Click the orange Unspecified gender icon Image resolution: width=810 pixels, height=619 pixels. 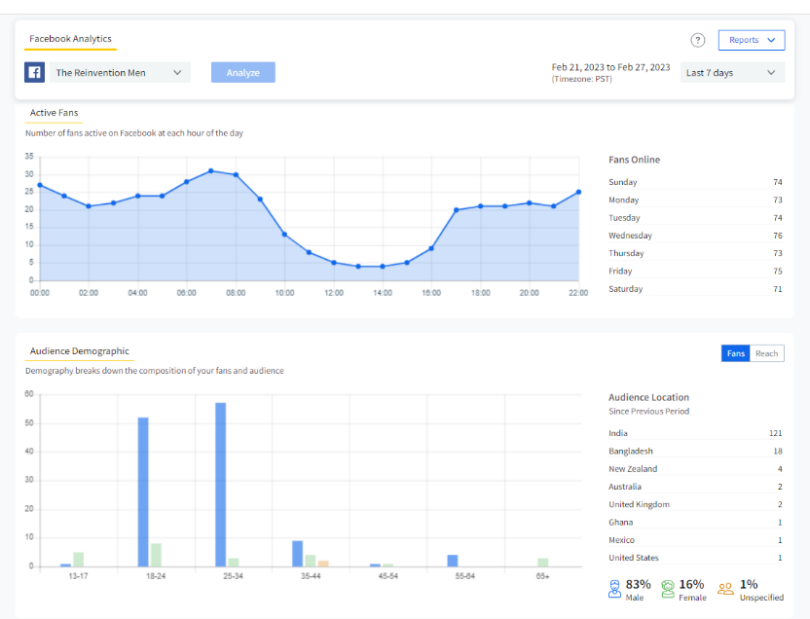point(726,589)
